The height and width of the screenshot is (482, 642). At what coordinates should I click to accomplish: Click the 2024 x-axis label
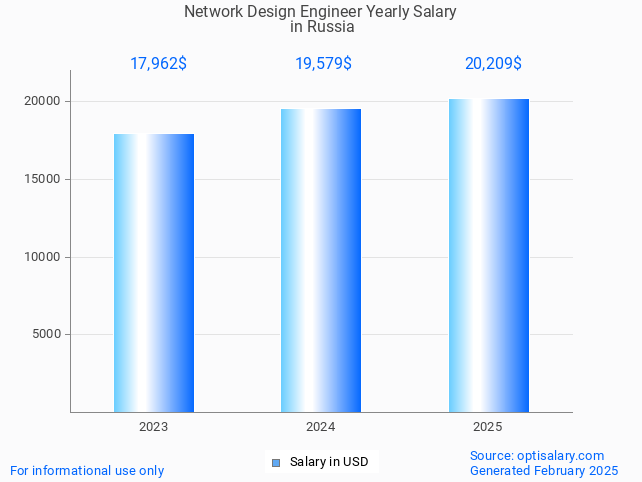[321, 427]
